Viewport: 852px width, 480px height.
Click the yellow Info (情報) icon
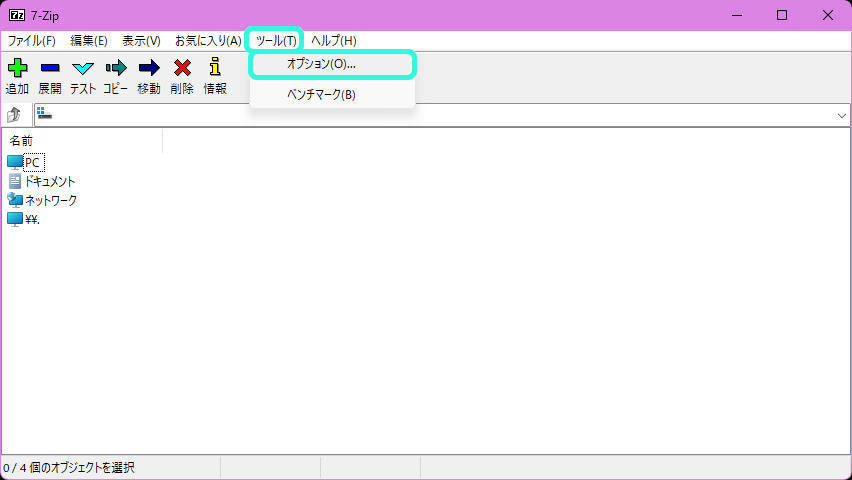point(215,67)
